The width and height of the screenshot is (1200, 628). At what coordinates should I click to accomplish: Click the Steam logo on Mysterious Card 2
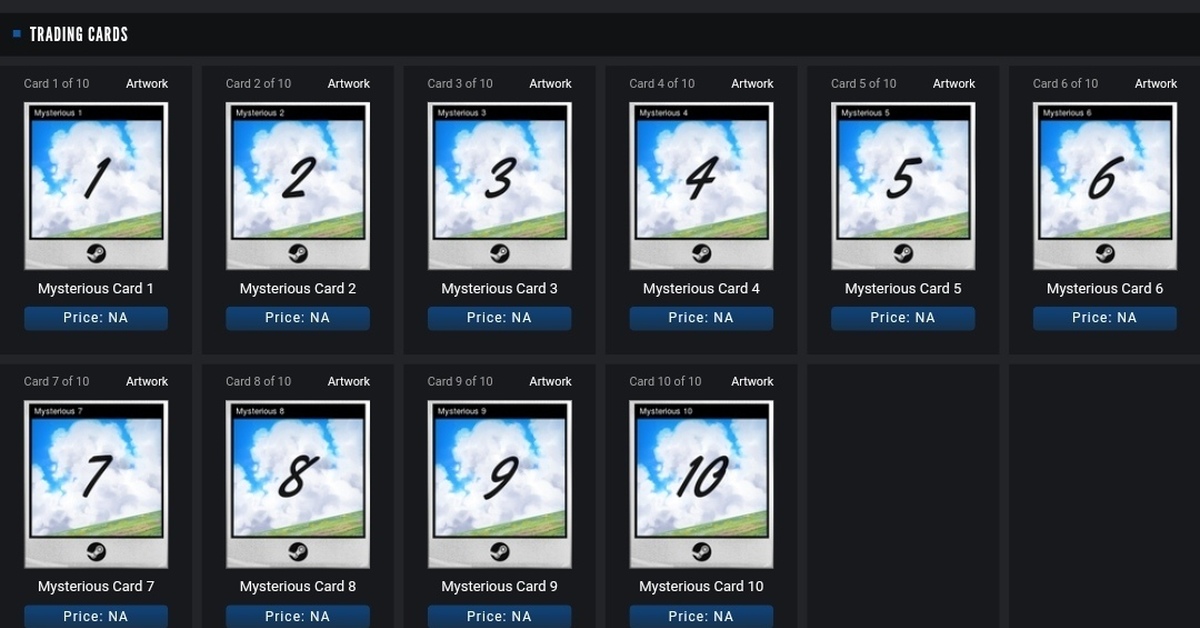click(x=298, y=253)
